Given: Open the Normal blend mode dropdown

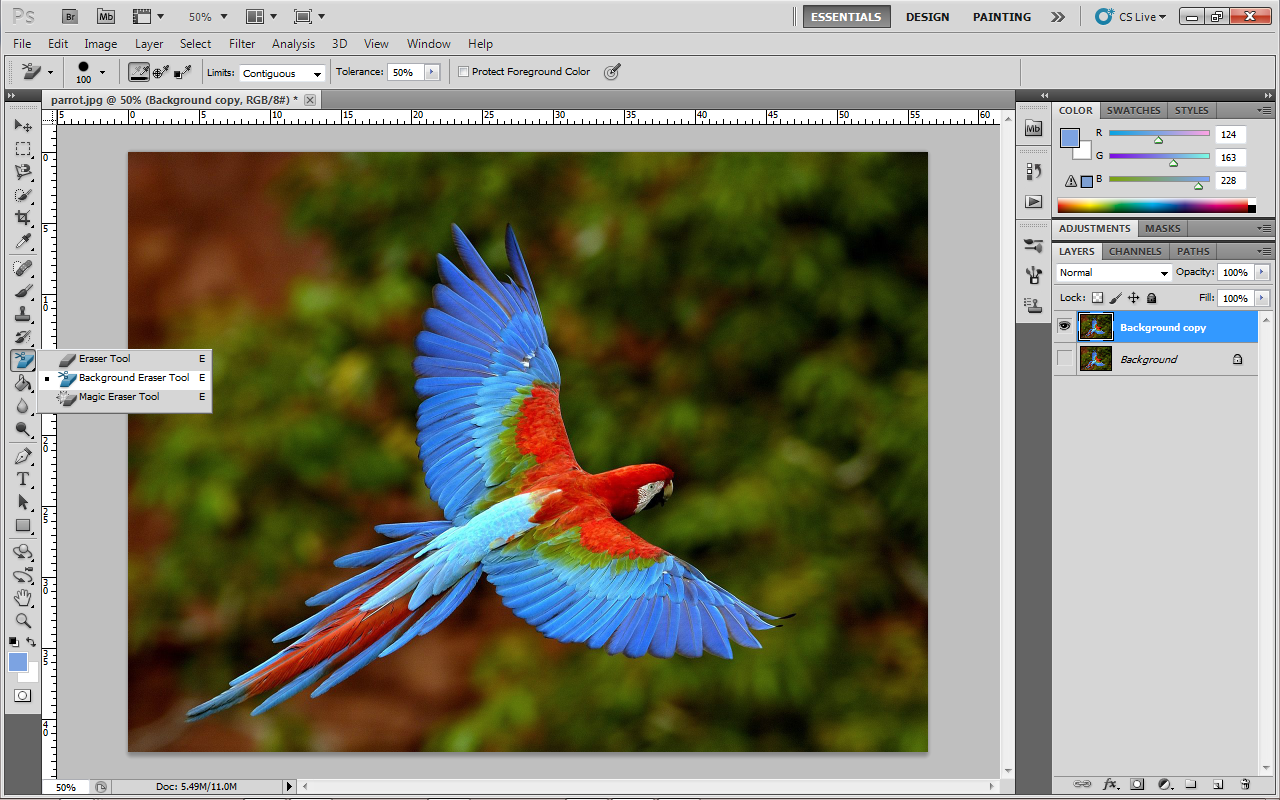Looking at the screenshot, I should pyautogui.click(x=1113, y=273).
